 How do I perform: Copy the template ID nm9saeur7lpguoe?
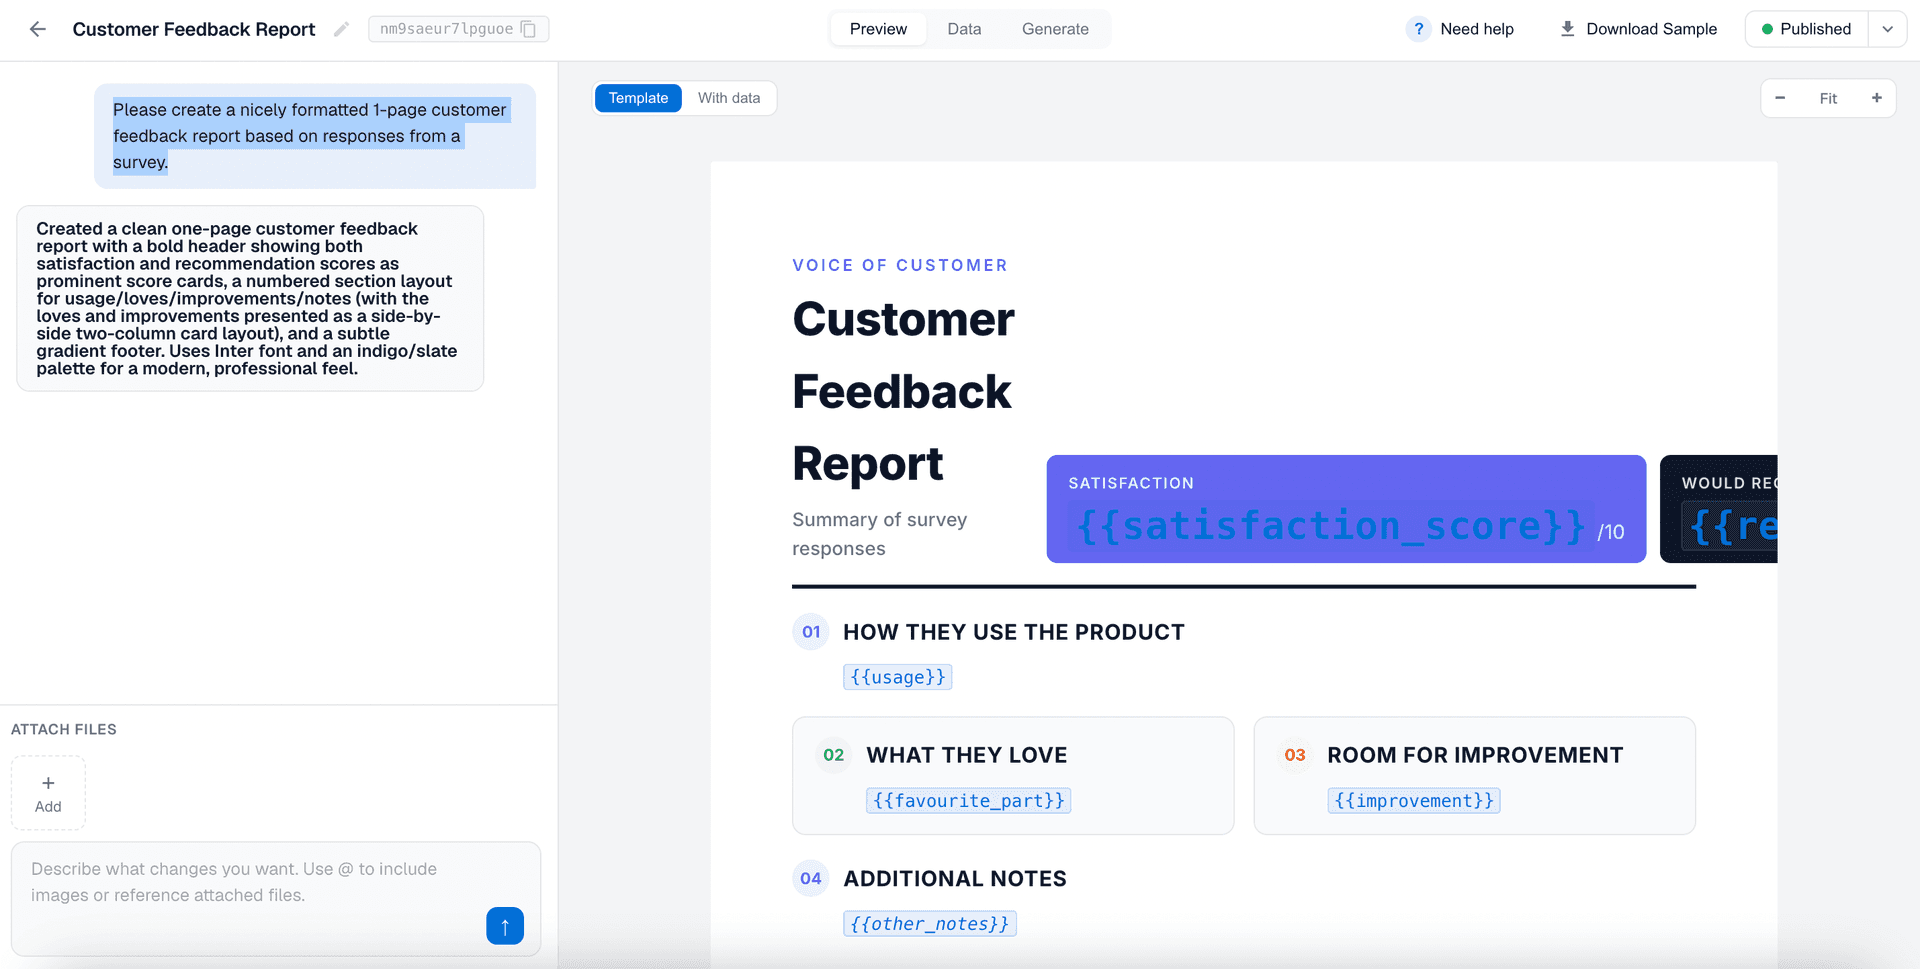(x=529, y=29)
